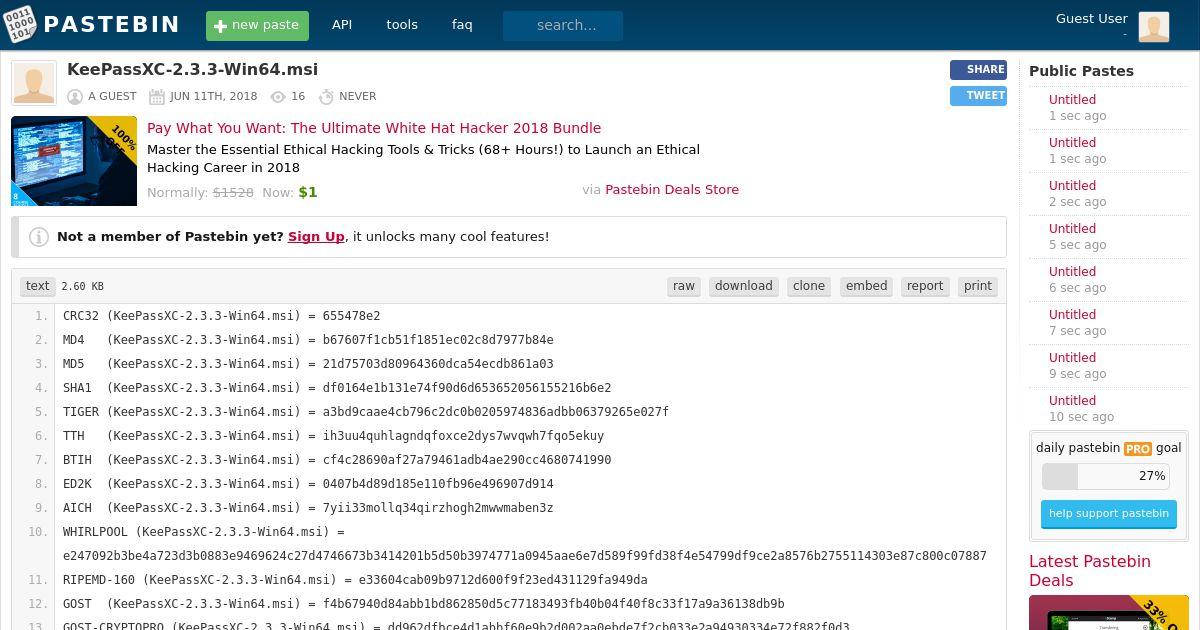Click the TTH hash line
The image size is (1200, 630).
click(x=333, y=436)
